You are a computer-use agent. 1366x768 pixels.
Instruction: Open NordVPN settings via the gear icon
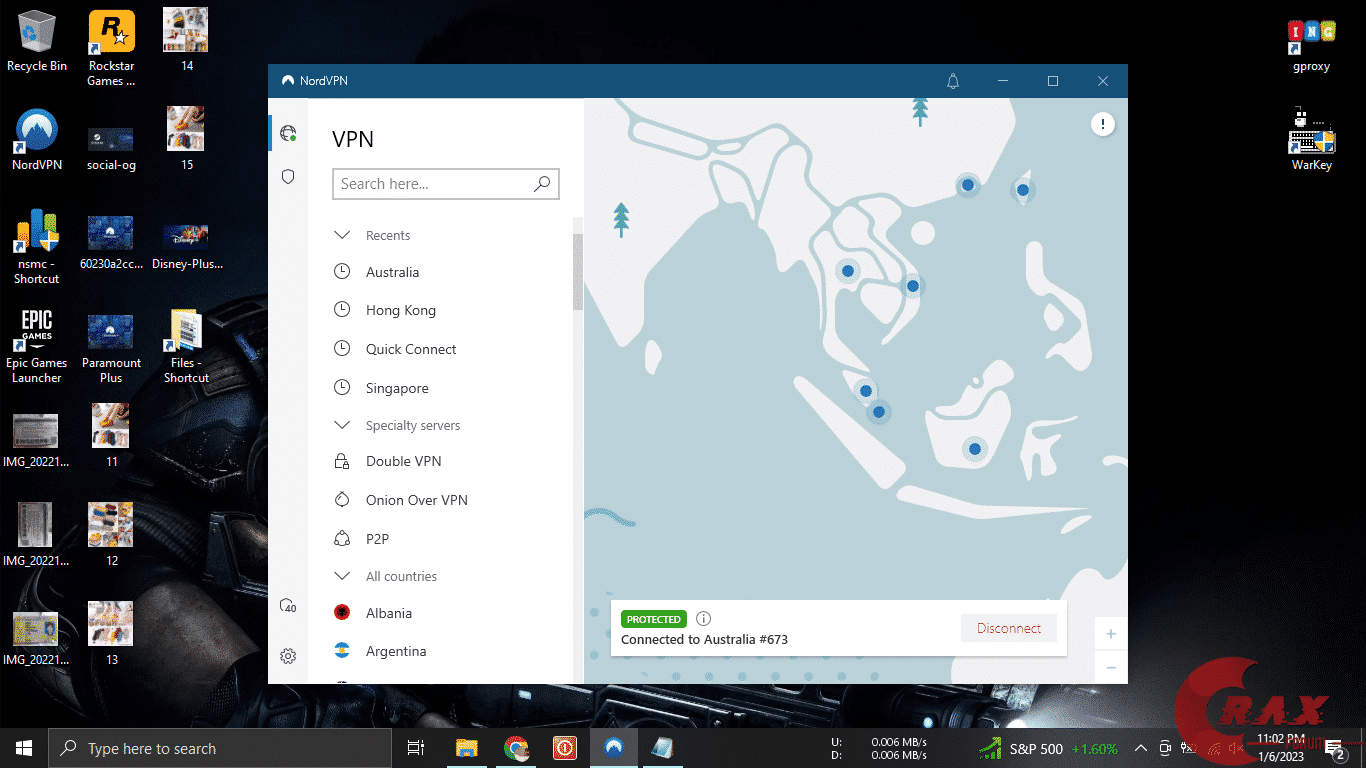[x=288, y=656]
